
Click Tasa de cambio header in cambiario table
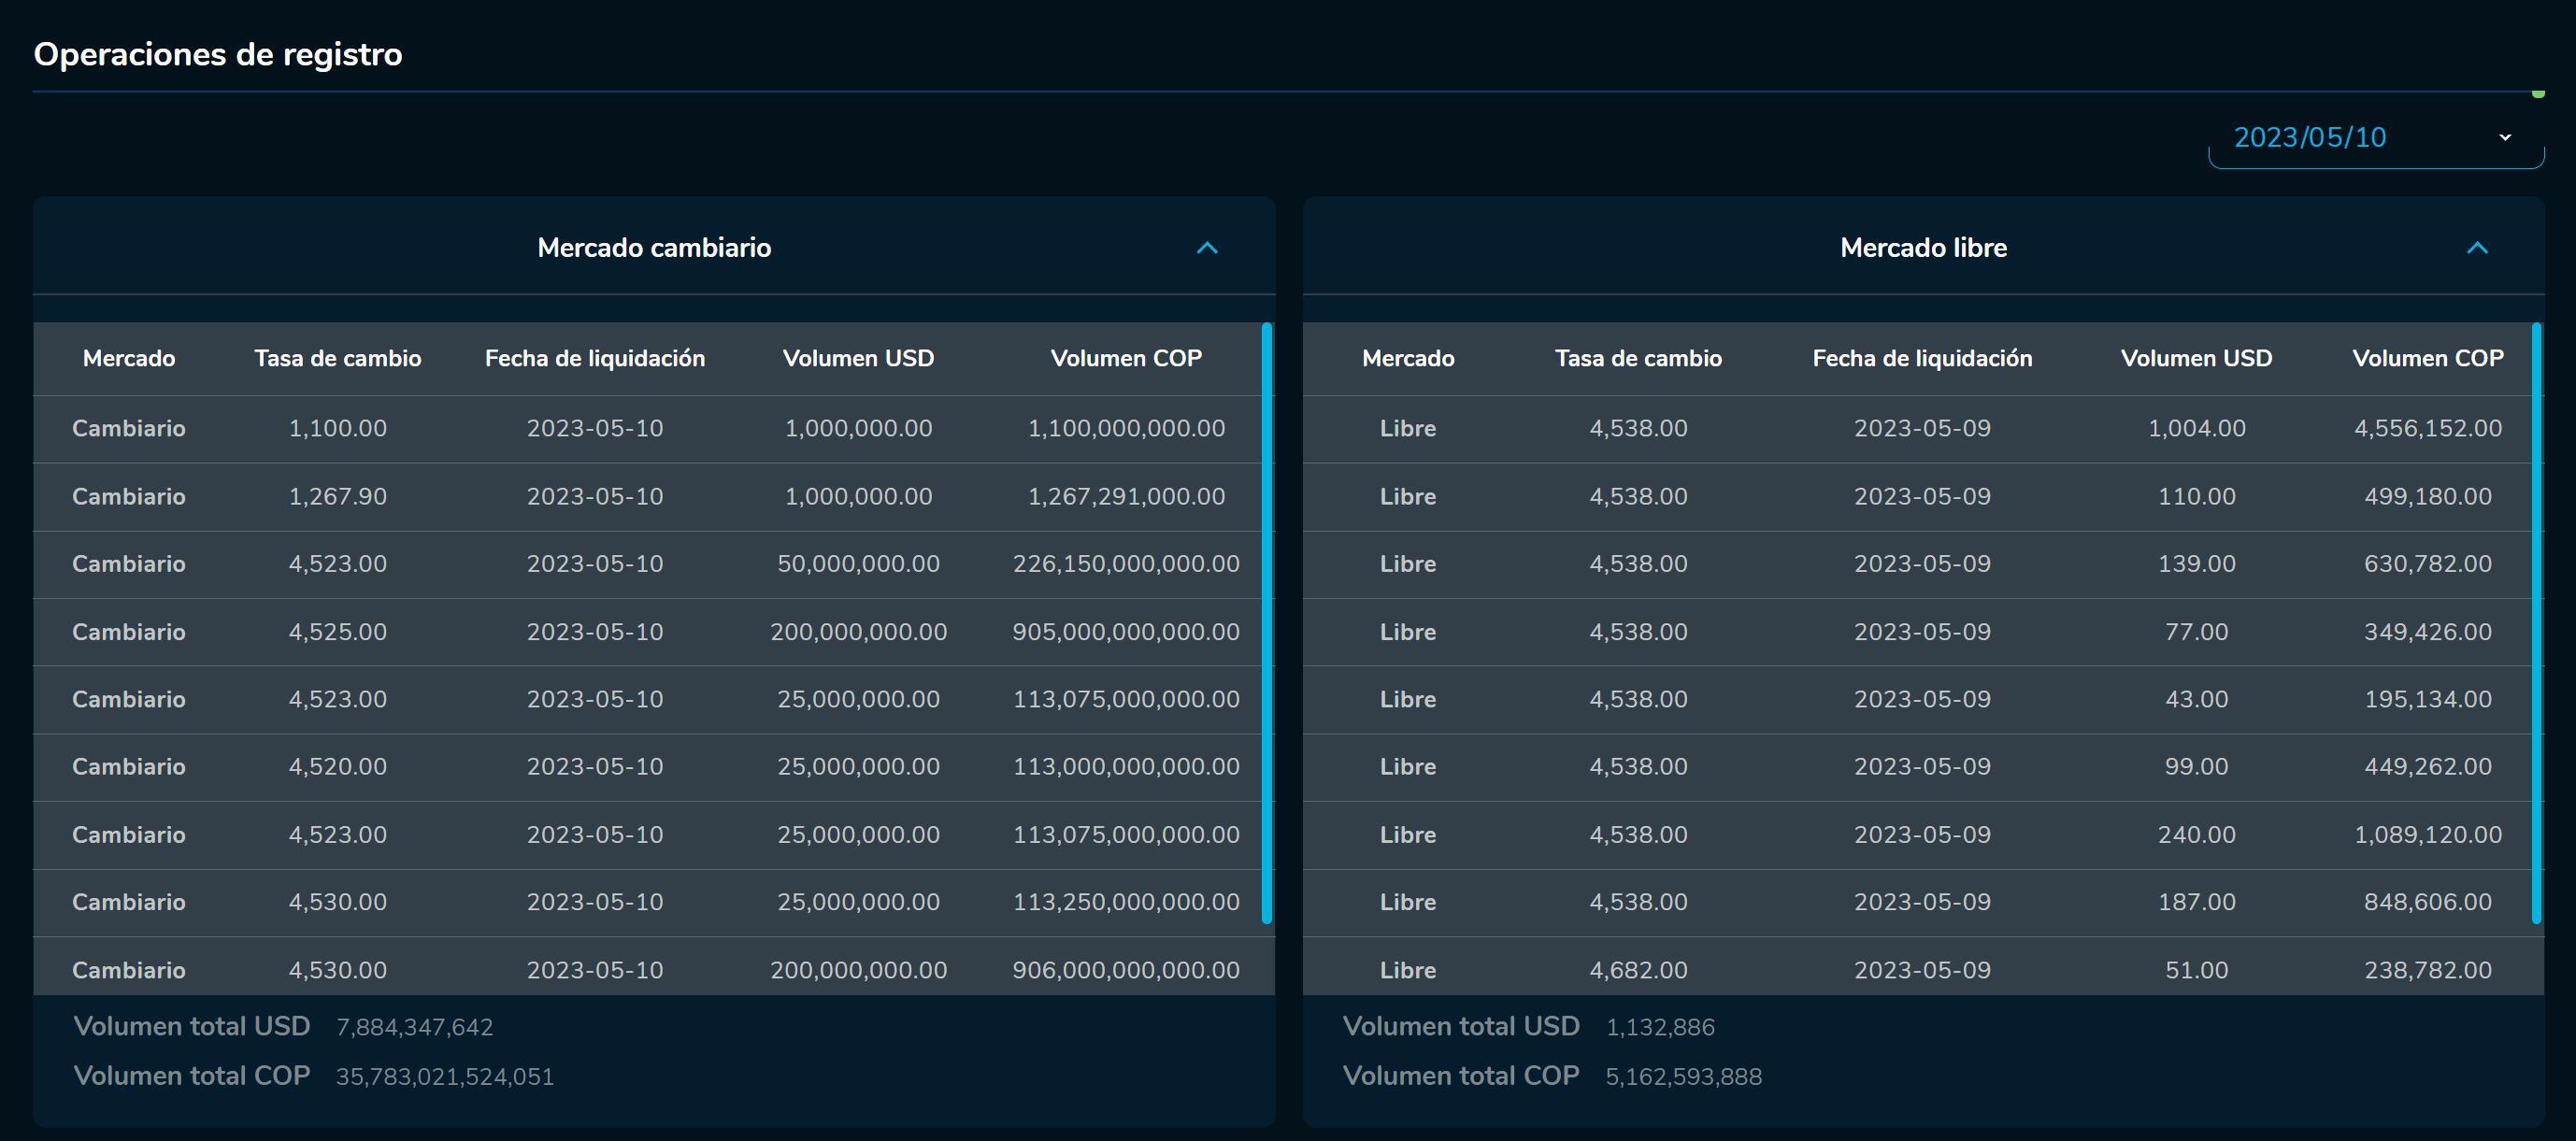[x=337, y=359]
